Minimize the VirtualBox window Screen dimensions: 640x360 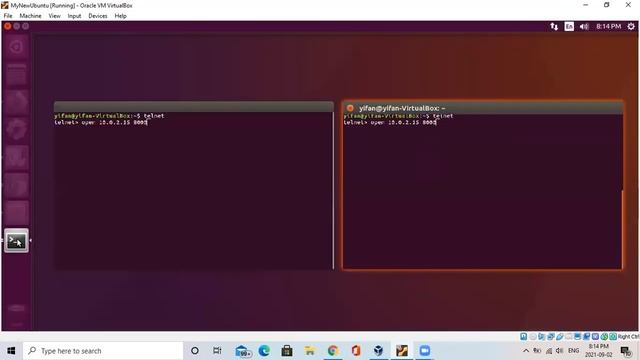click(x=586, y=5)
